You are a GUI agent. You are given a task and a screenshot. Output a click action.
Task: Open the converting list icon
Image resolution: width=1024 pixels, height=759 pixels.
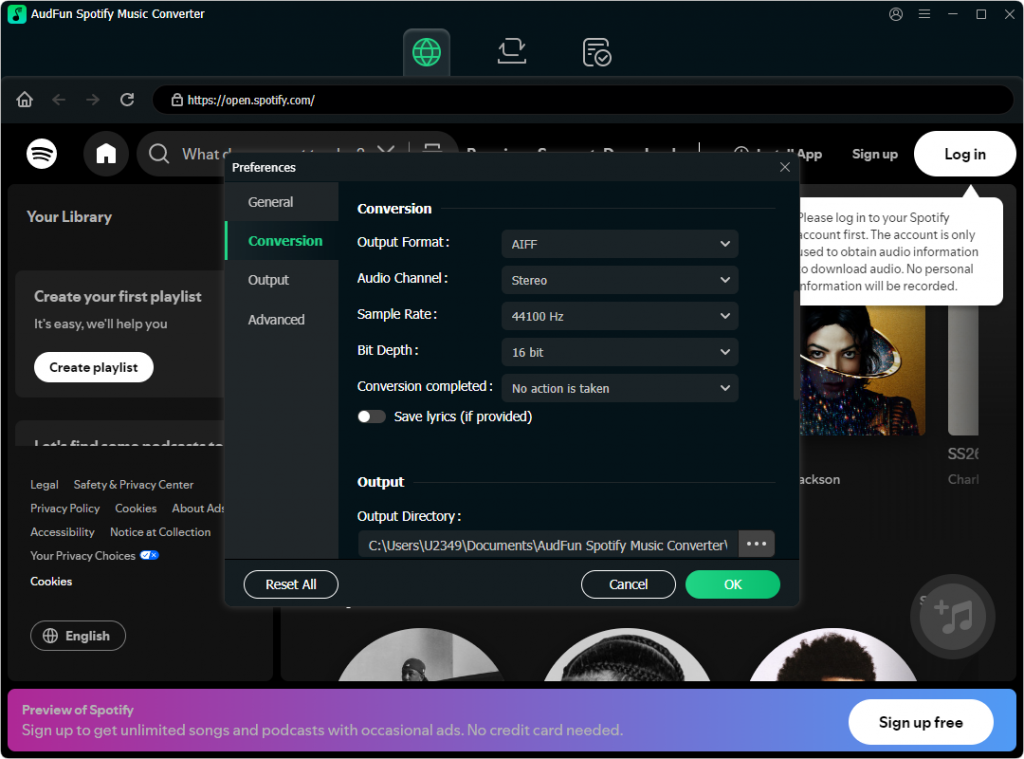[x=511, y=52]
